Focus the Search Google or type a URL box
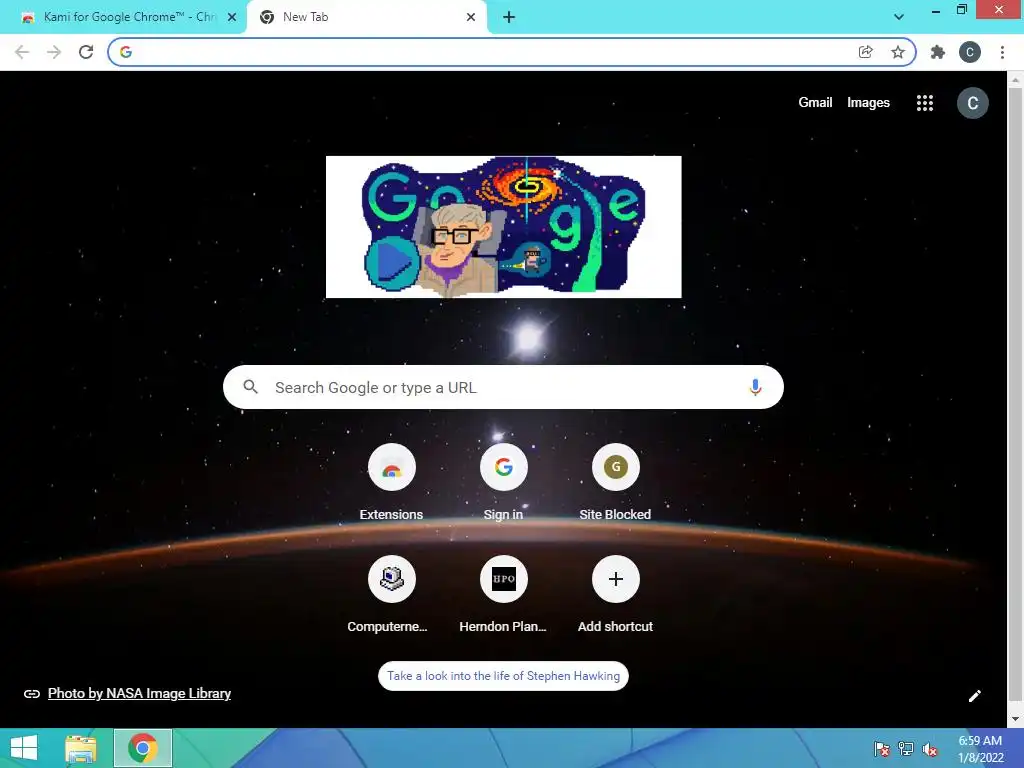This screenshot has width=1024, height=768. pyautogui.click(x=504, y=387)
